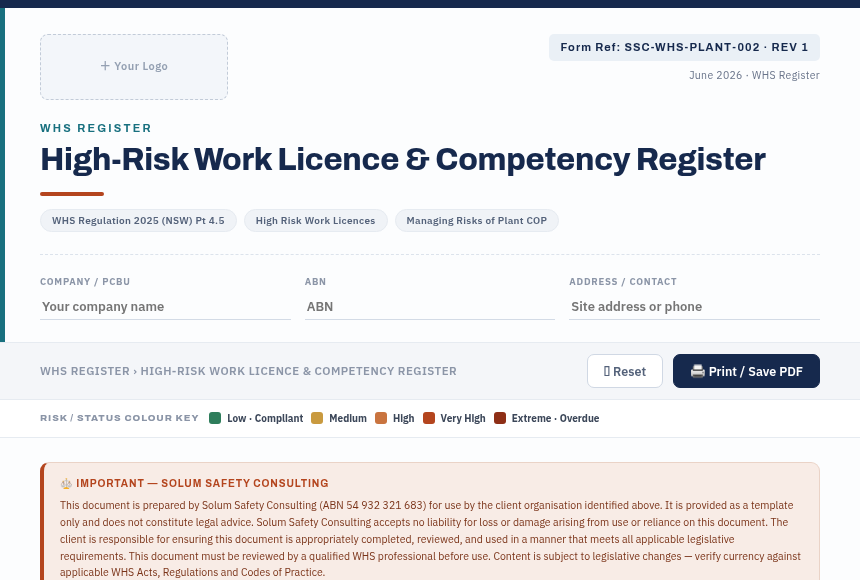Click the ADDRESS / CONTACT label
Screen dimensions: 860x580
623,281
